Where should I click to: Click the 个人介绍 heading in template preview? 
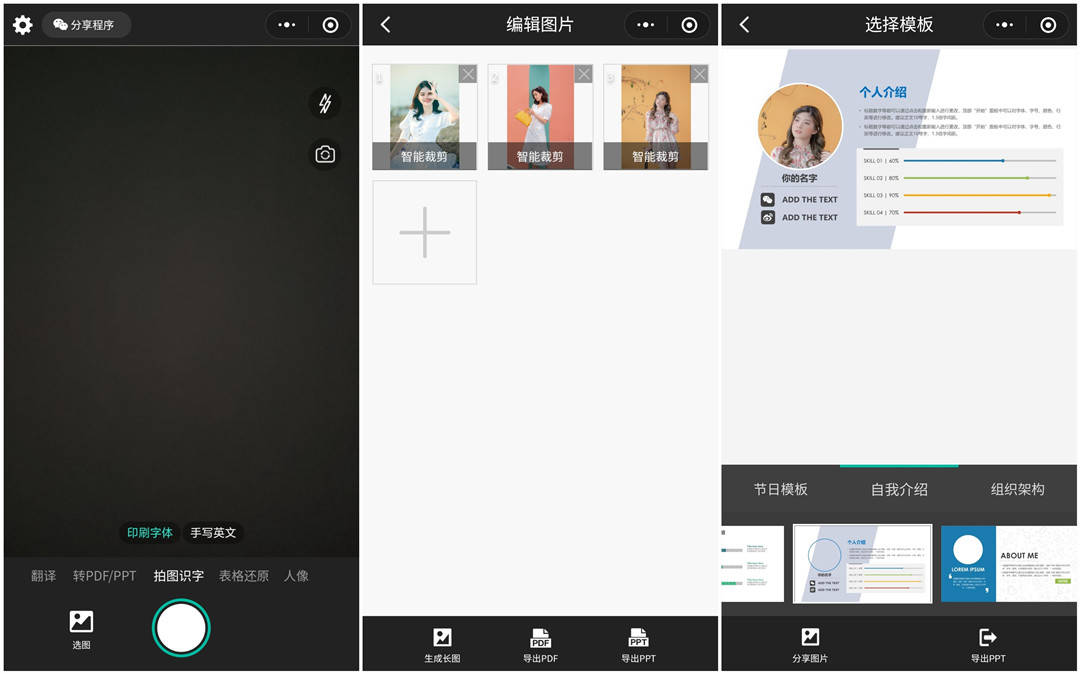(x=883, y=92)
